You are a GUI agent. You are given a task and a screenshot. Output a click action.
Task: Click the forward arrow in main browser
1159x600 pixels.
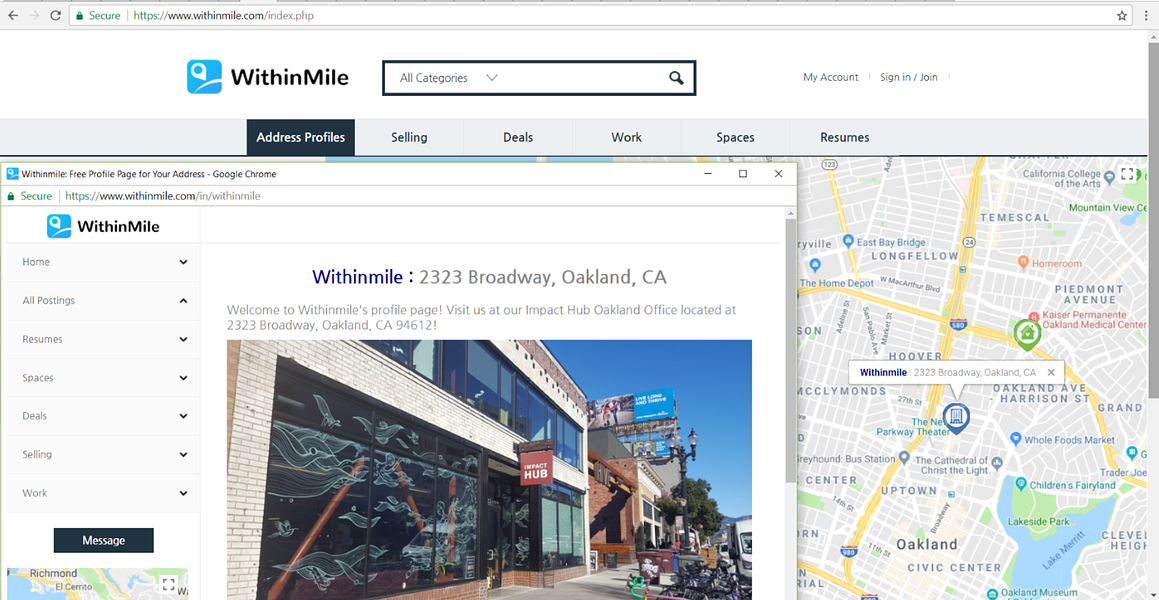(34, 16)
